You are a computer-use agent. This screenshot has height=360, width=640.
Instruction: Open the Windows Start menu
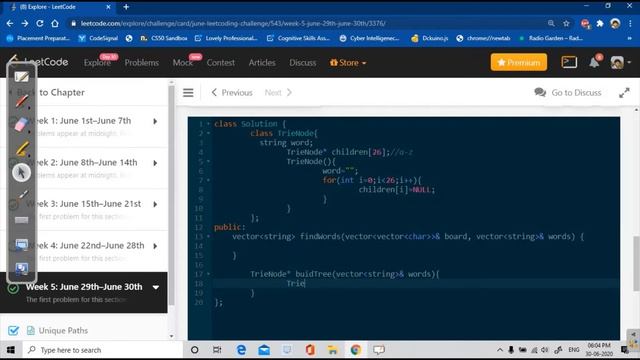11,350
